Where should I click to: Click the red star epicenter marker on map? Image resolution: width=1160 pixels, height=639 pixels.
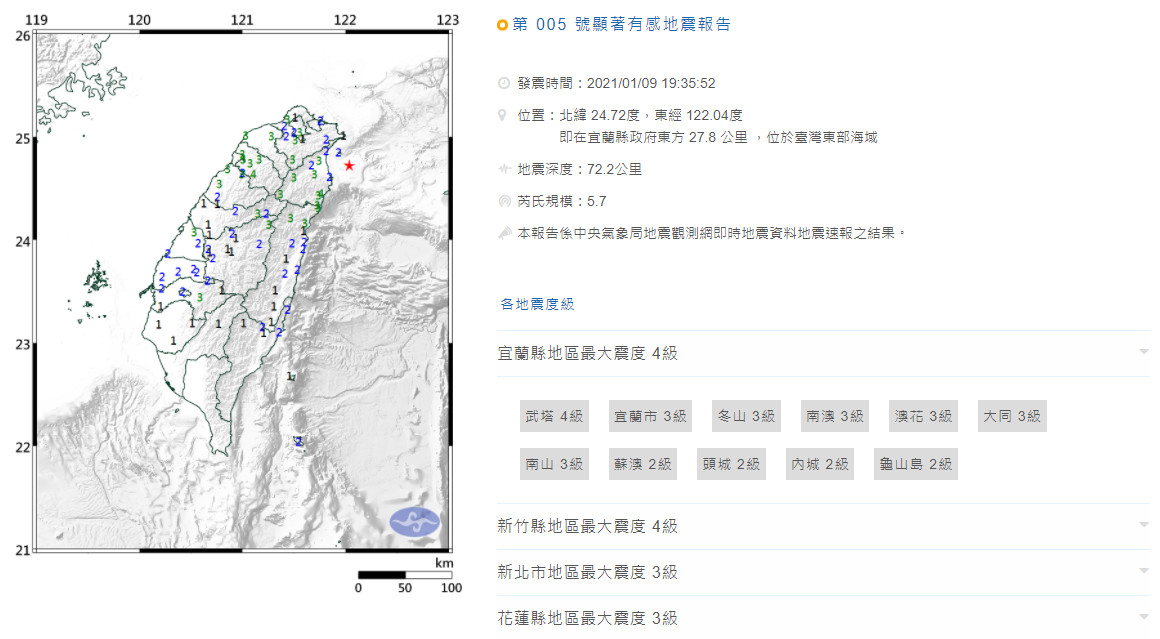[349, 166]
